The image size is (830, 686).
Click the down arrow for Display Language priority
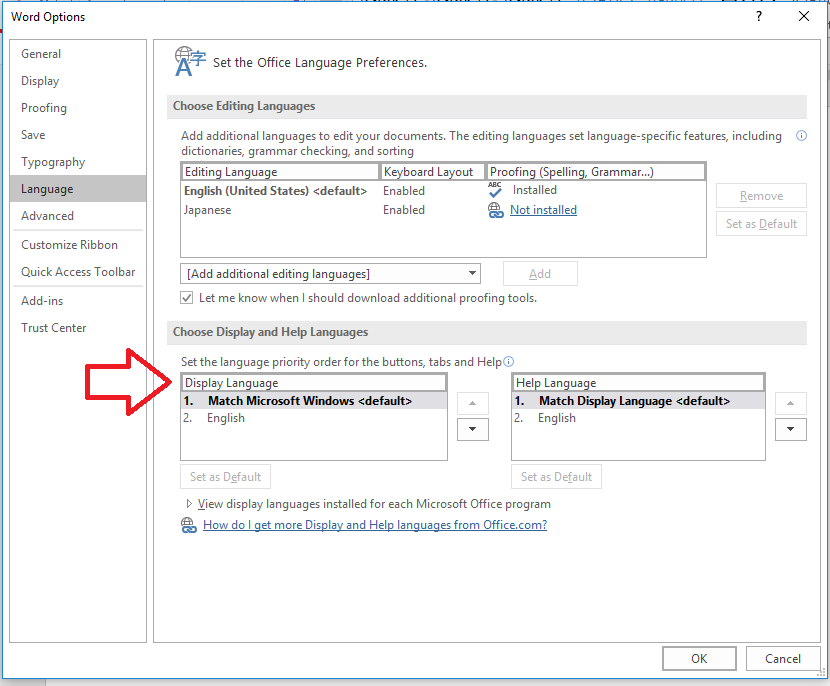tap(472, 429)
